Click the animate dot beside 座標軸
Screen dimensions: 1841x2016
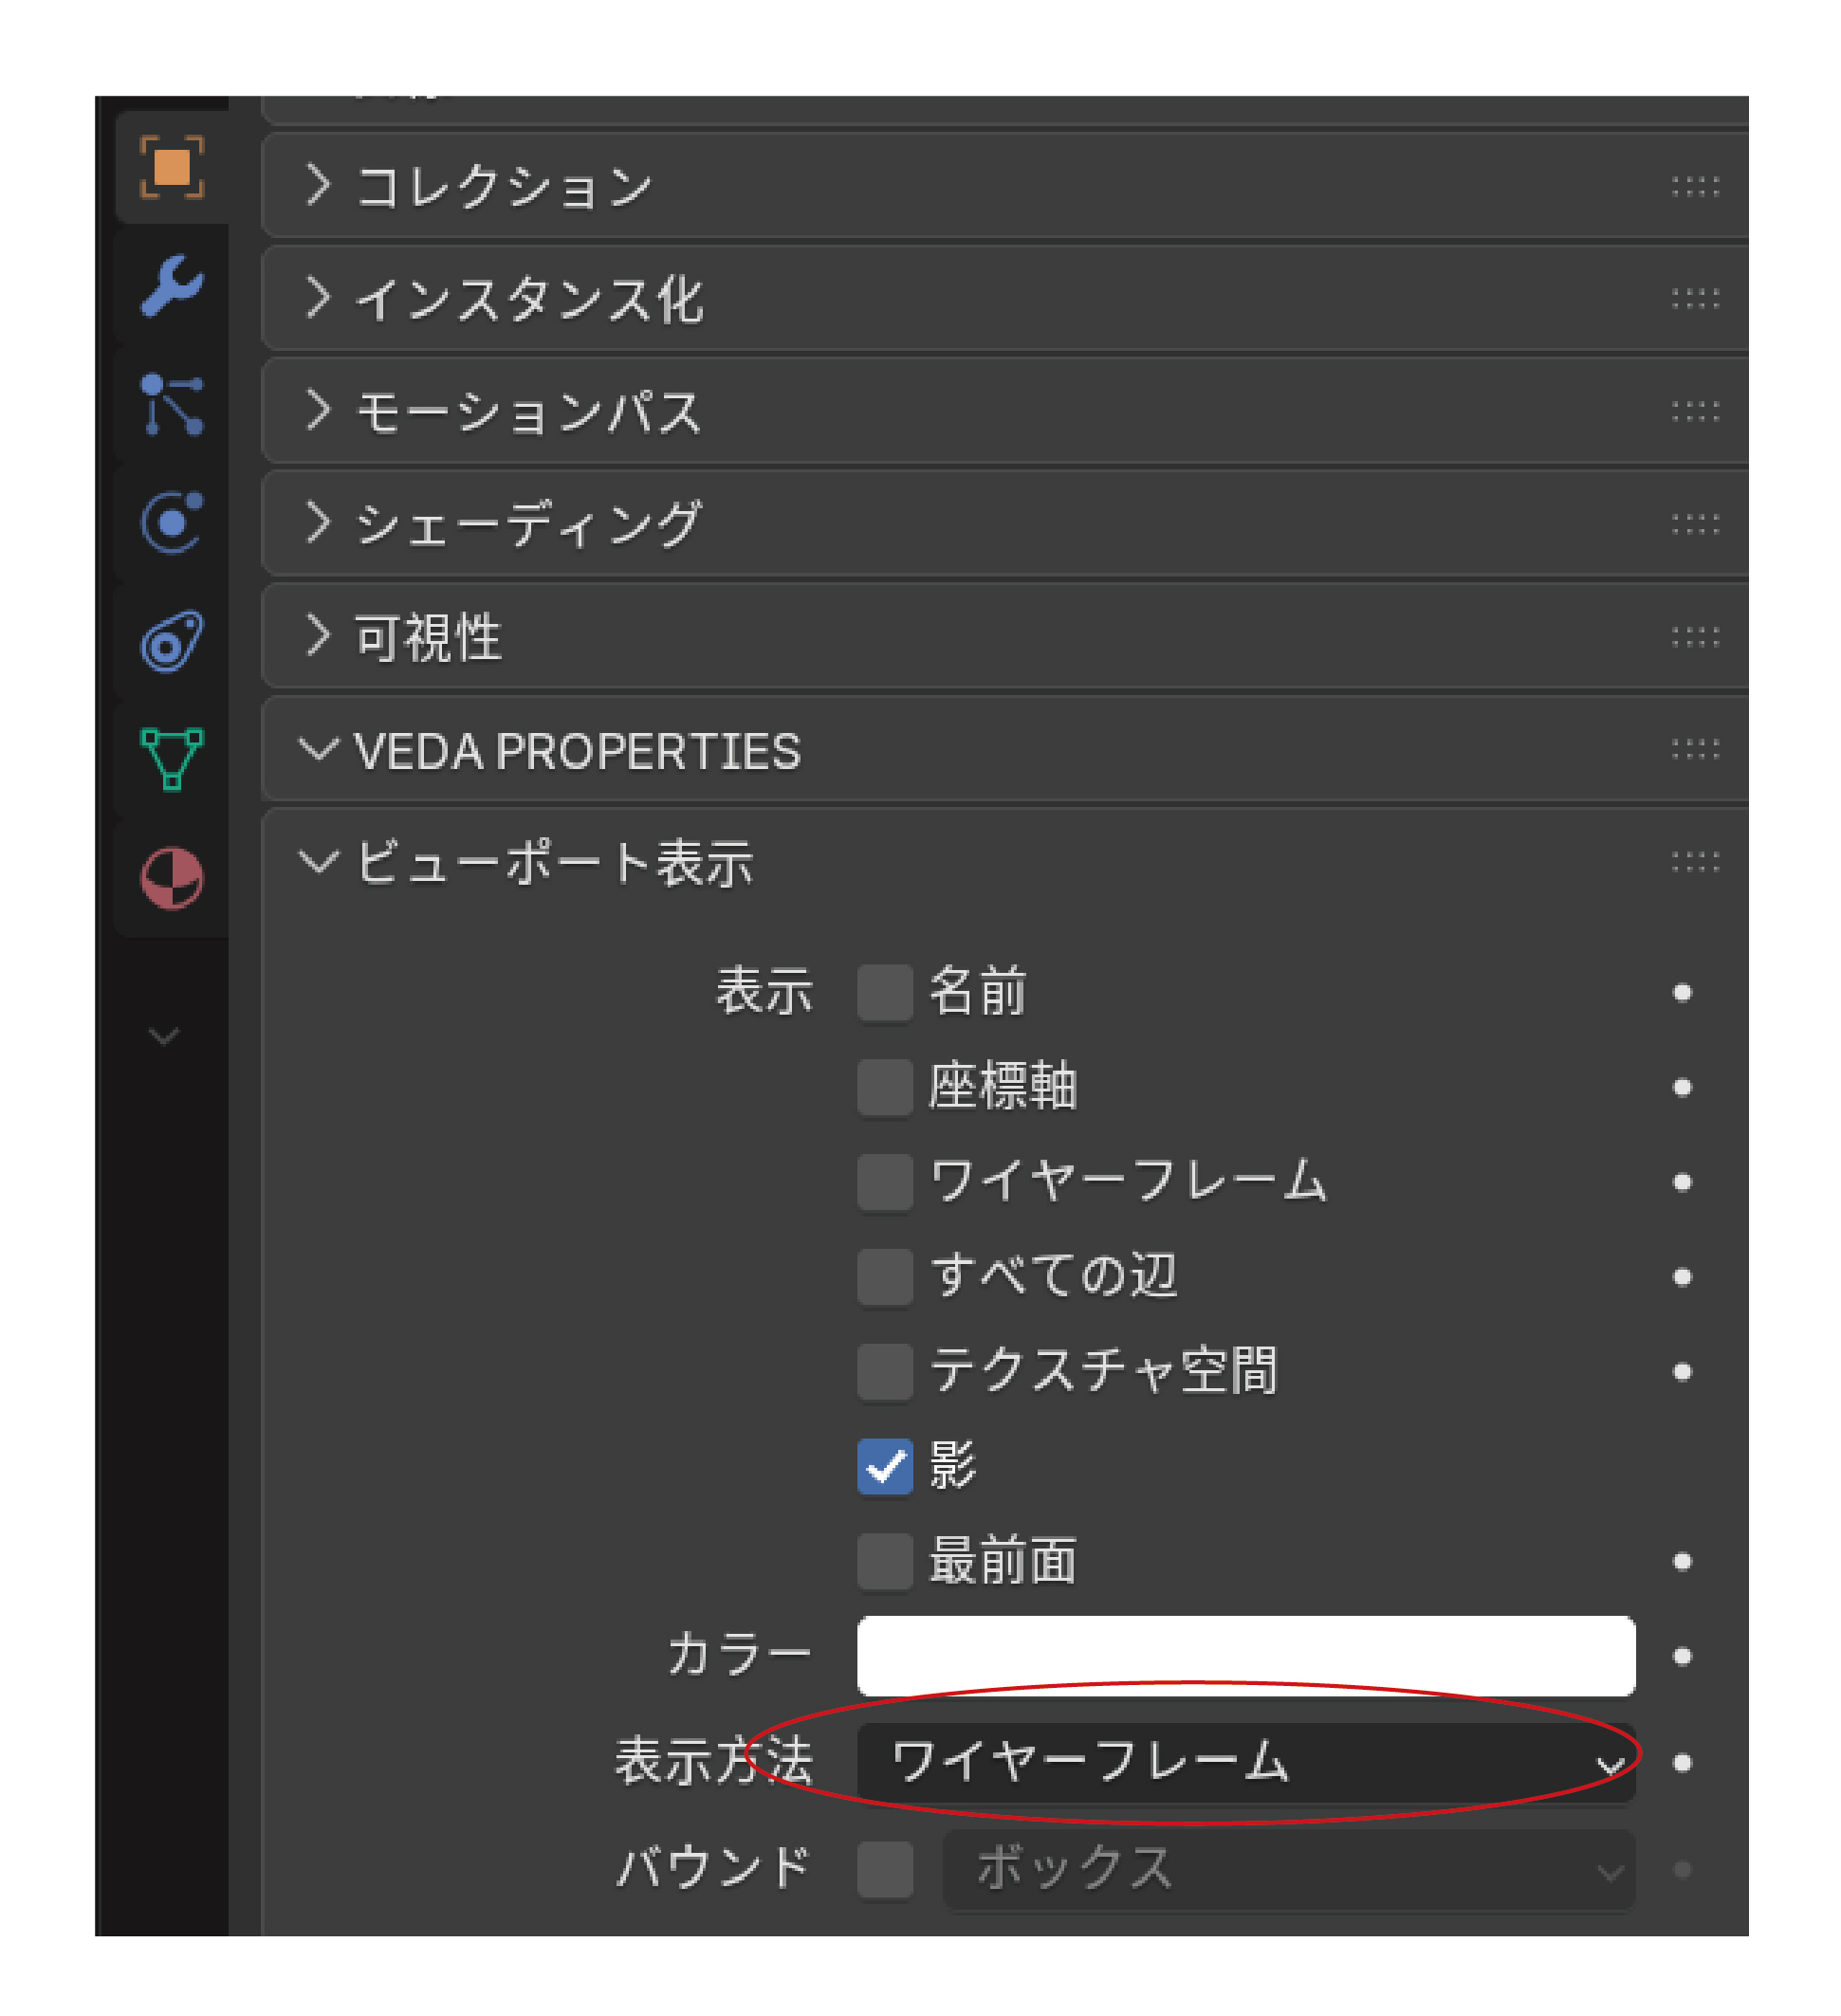coord(1682,1087)
